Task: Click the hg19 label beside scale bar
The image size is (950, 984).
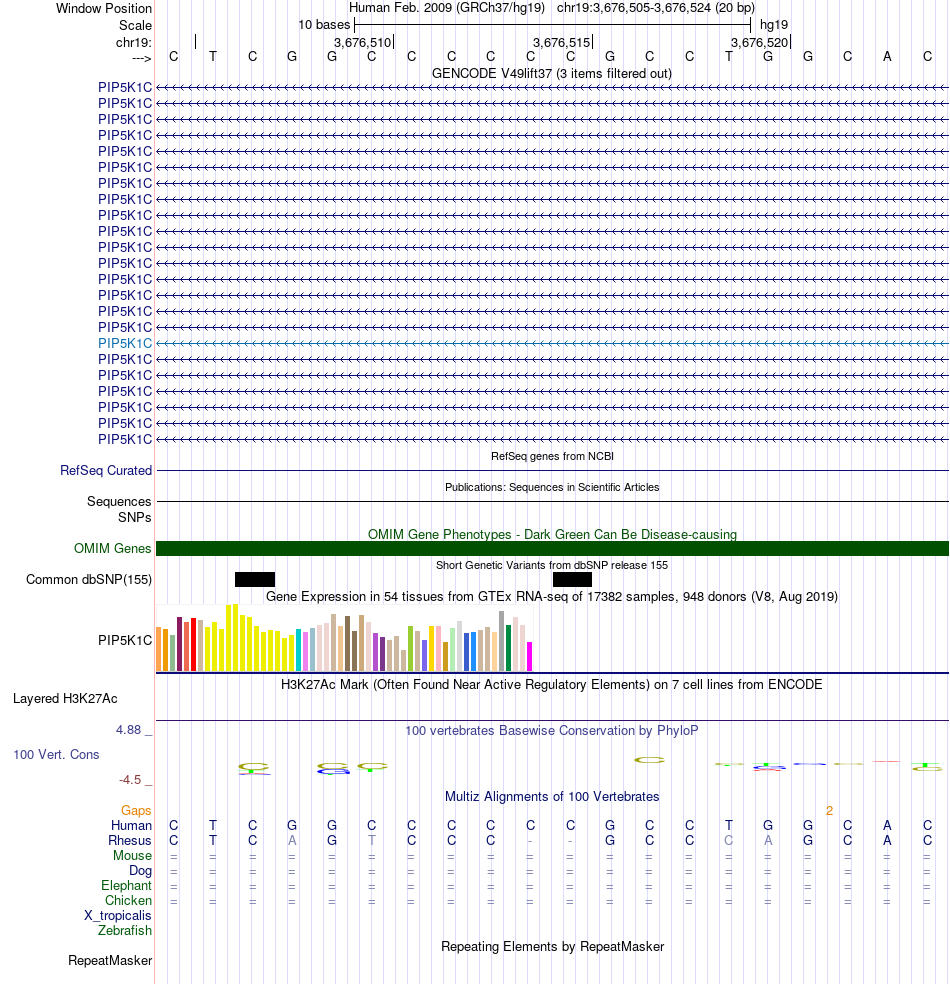Action: click(x=774, y=25)
